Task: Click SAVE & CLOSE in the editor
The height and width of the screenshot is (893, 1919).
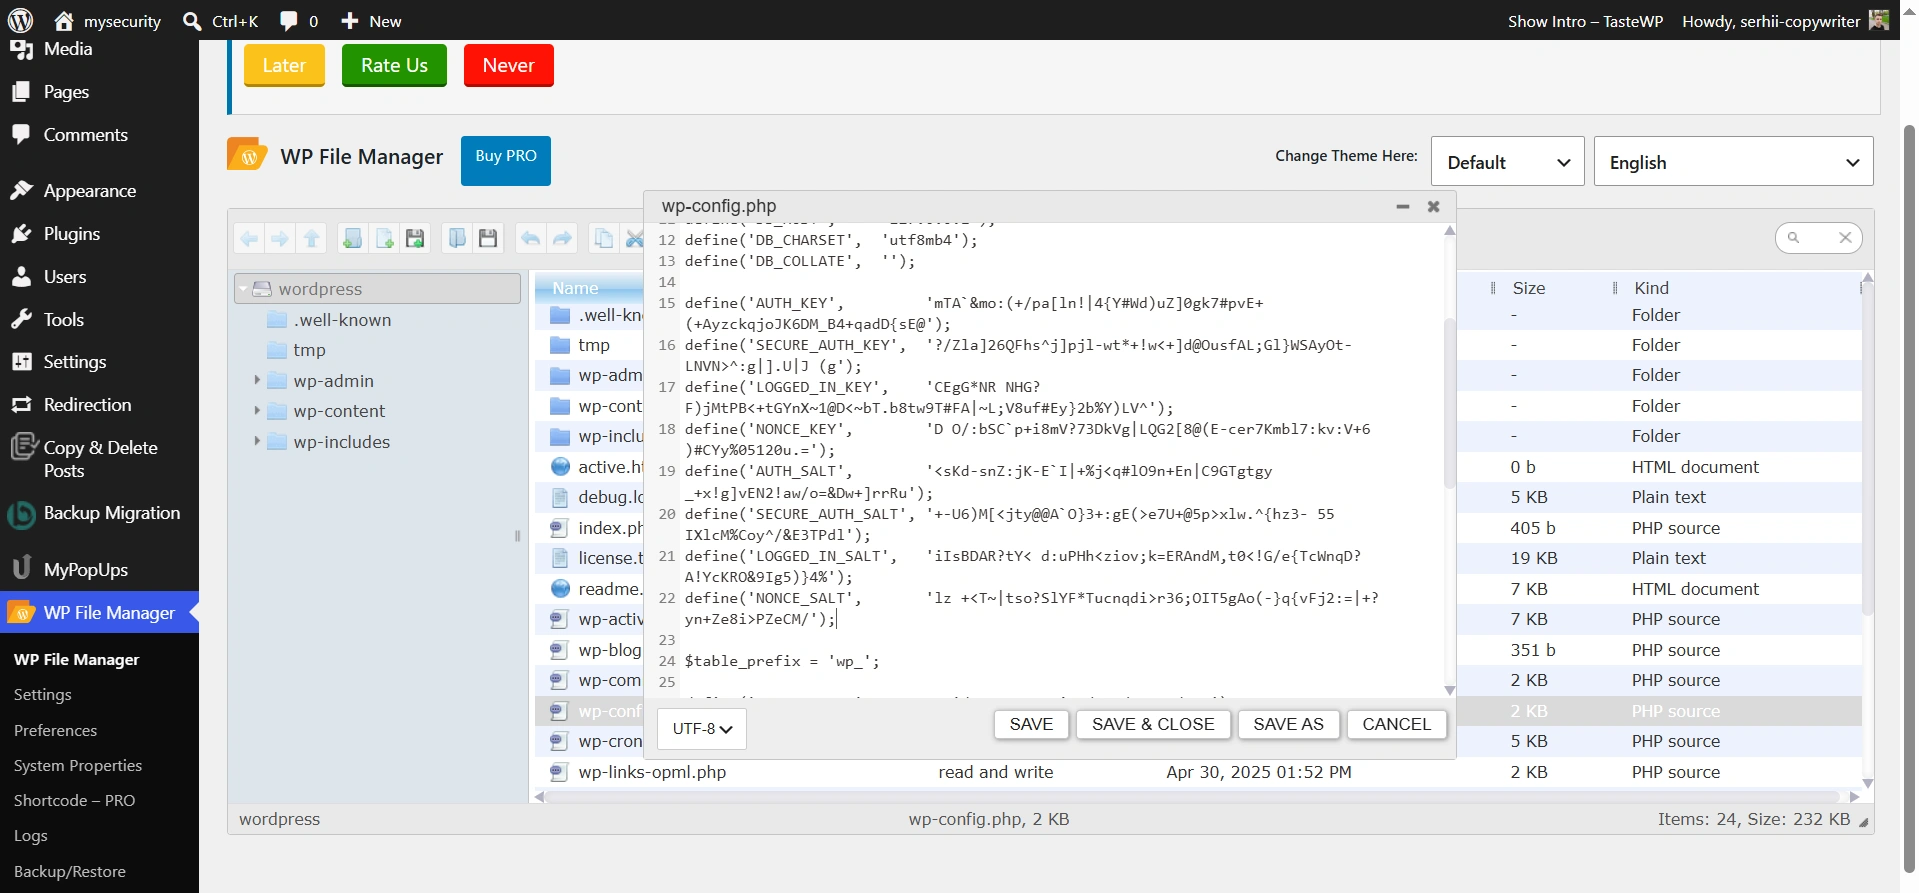Action: pyautogui.click(x=1153, y=724)
